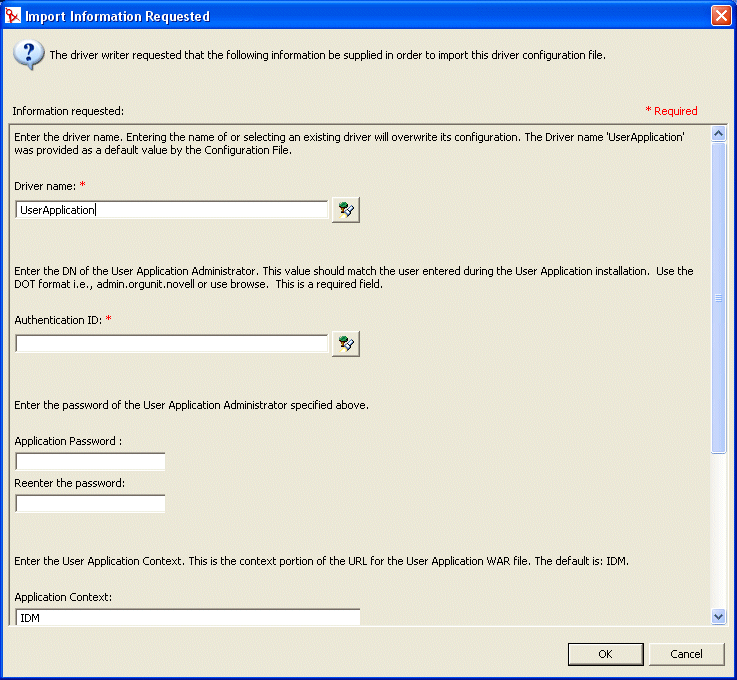Screen dimensions: 737x680
Task: Click the empty scrollbar track below the thumb
Action: pyautogui.click(x=717, y=530)
